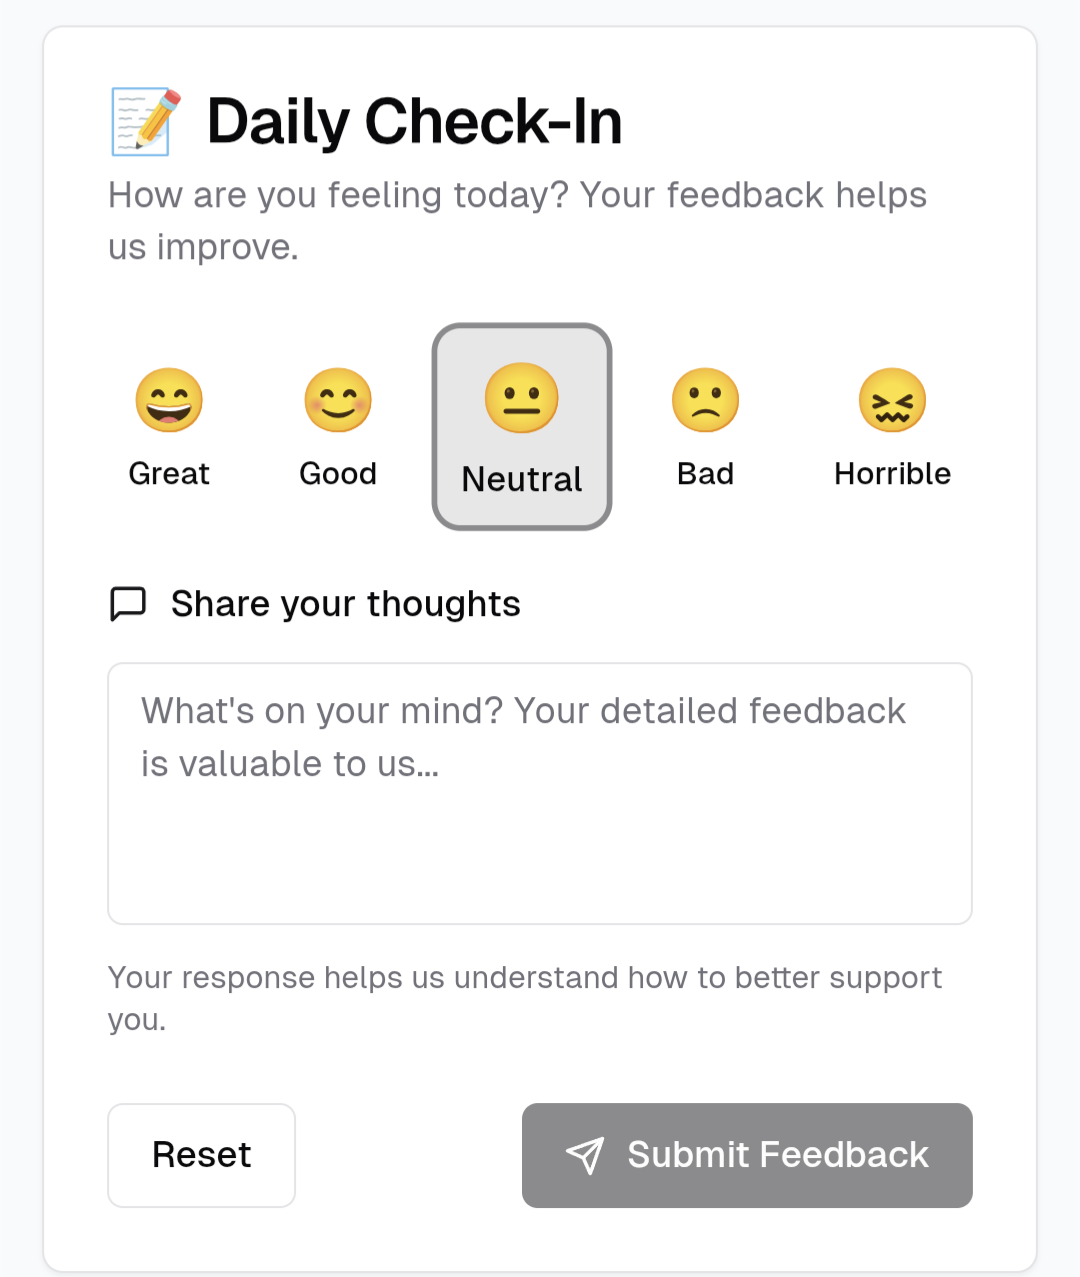
Task: Choose the frowning Bad emoji face
Action: (x=705, y=400)
